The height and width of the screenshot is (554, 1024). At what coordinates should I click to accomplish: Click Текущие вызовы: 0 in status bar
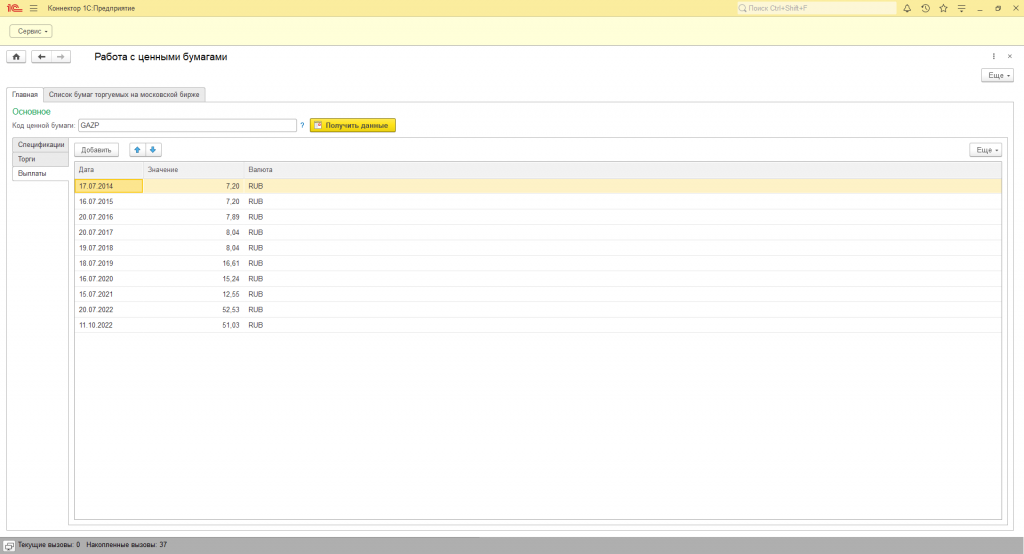tap(49, 545)
